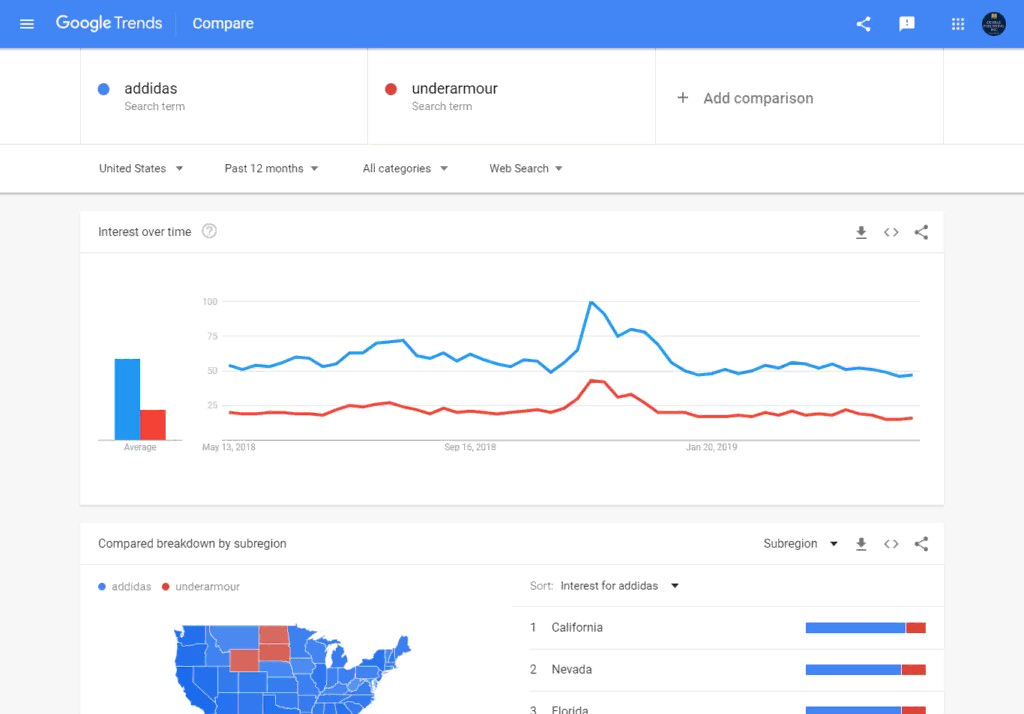The height and width of the screenshot is (714, 1024).
Task: Change the Subregion breakdown level
Action: (x=798, y=543)
